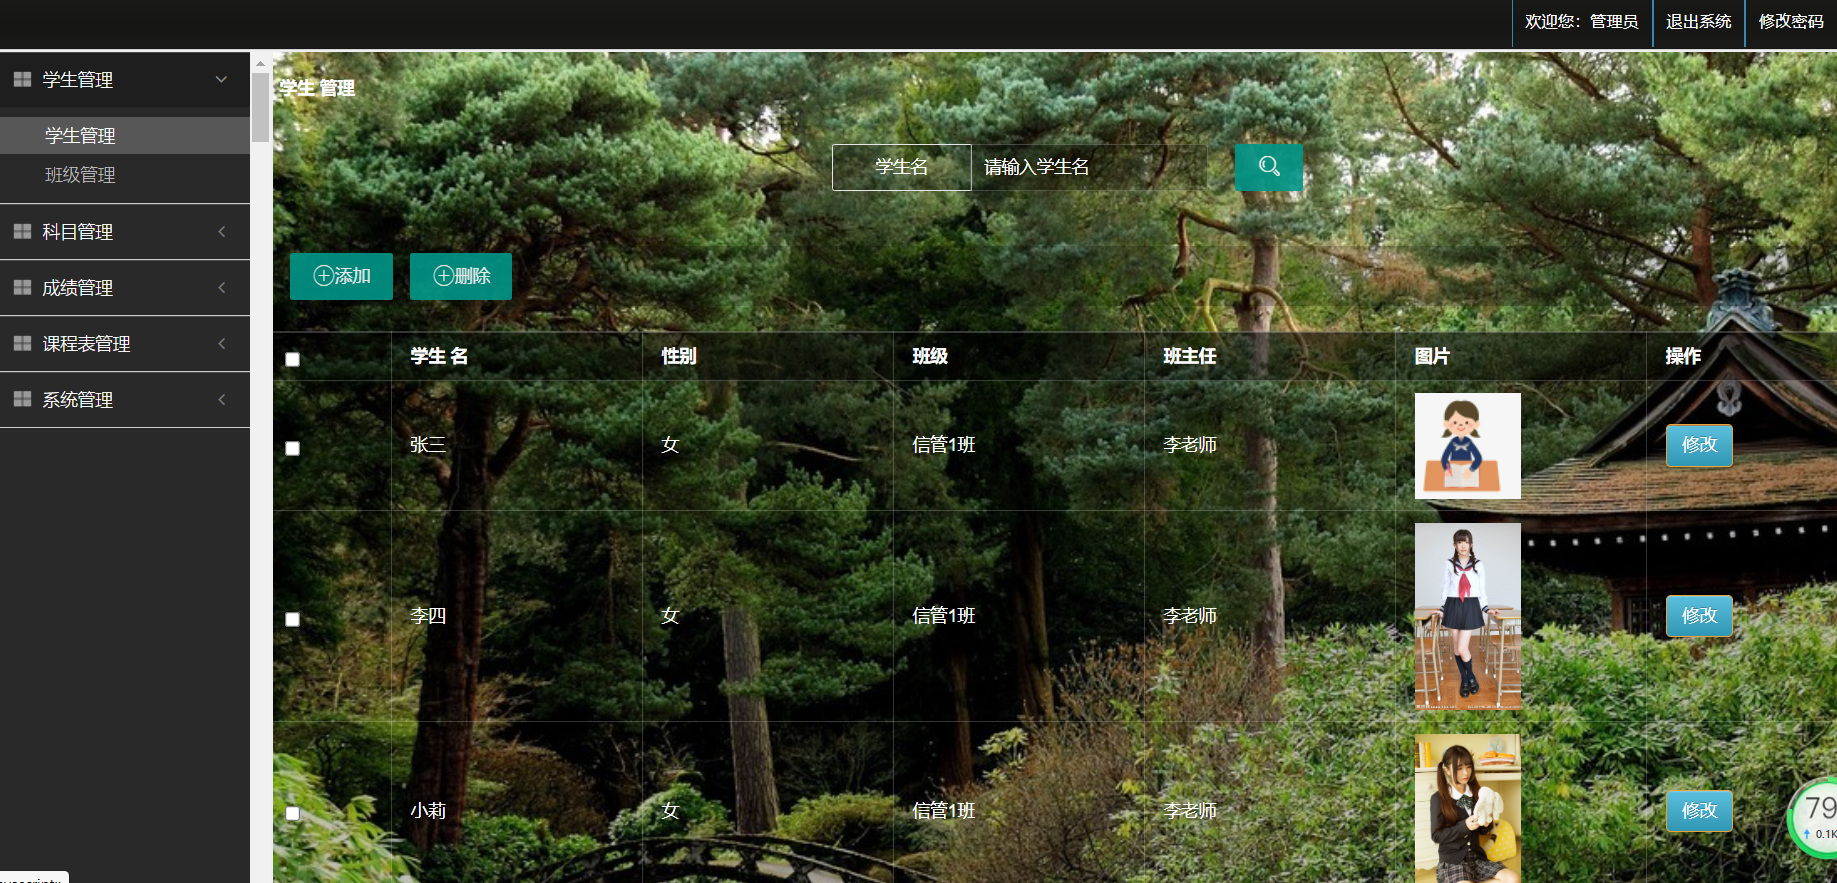The height and width of the screenshot is (883, 1837).
Task: Open the 学生名 search field selector
Action: [x=901, y=167]
